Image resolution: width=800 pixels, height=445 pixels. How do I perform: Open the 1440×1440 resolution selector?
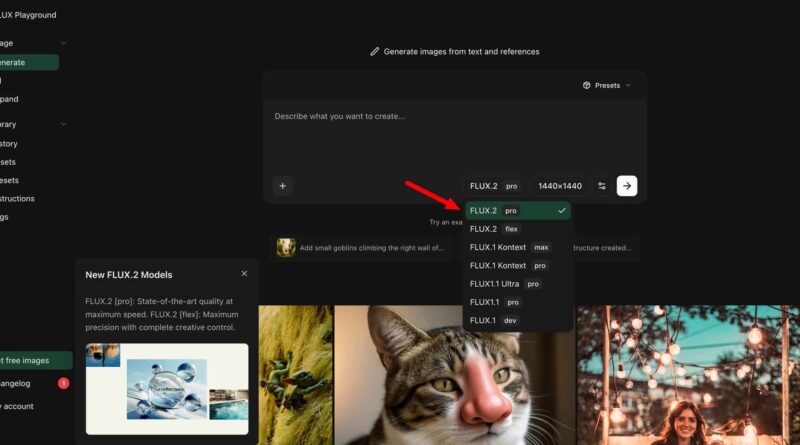(560, 186)
